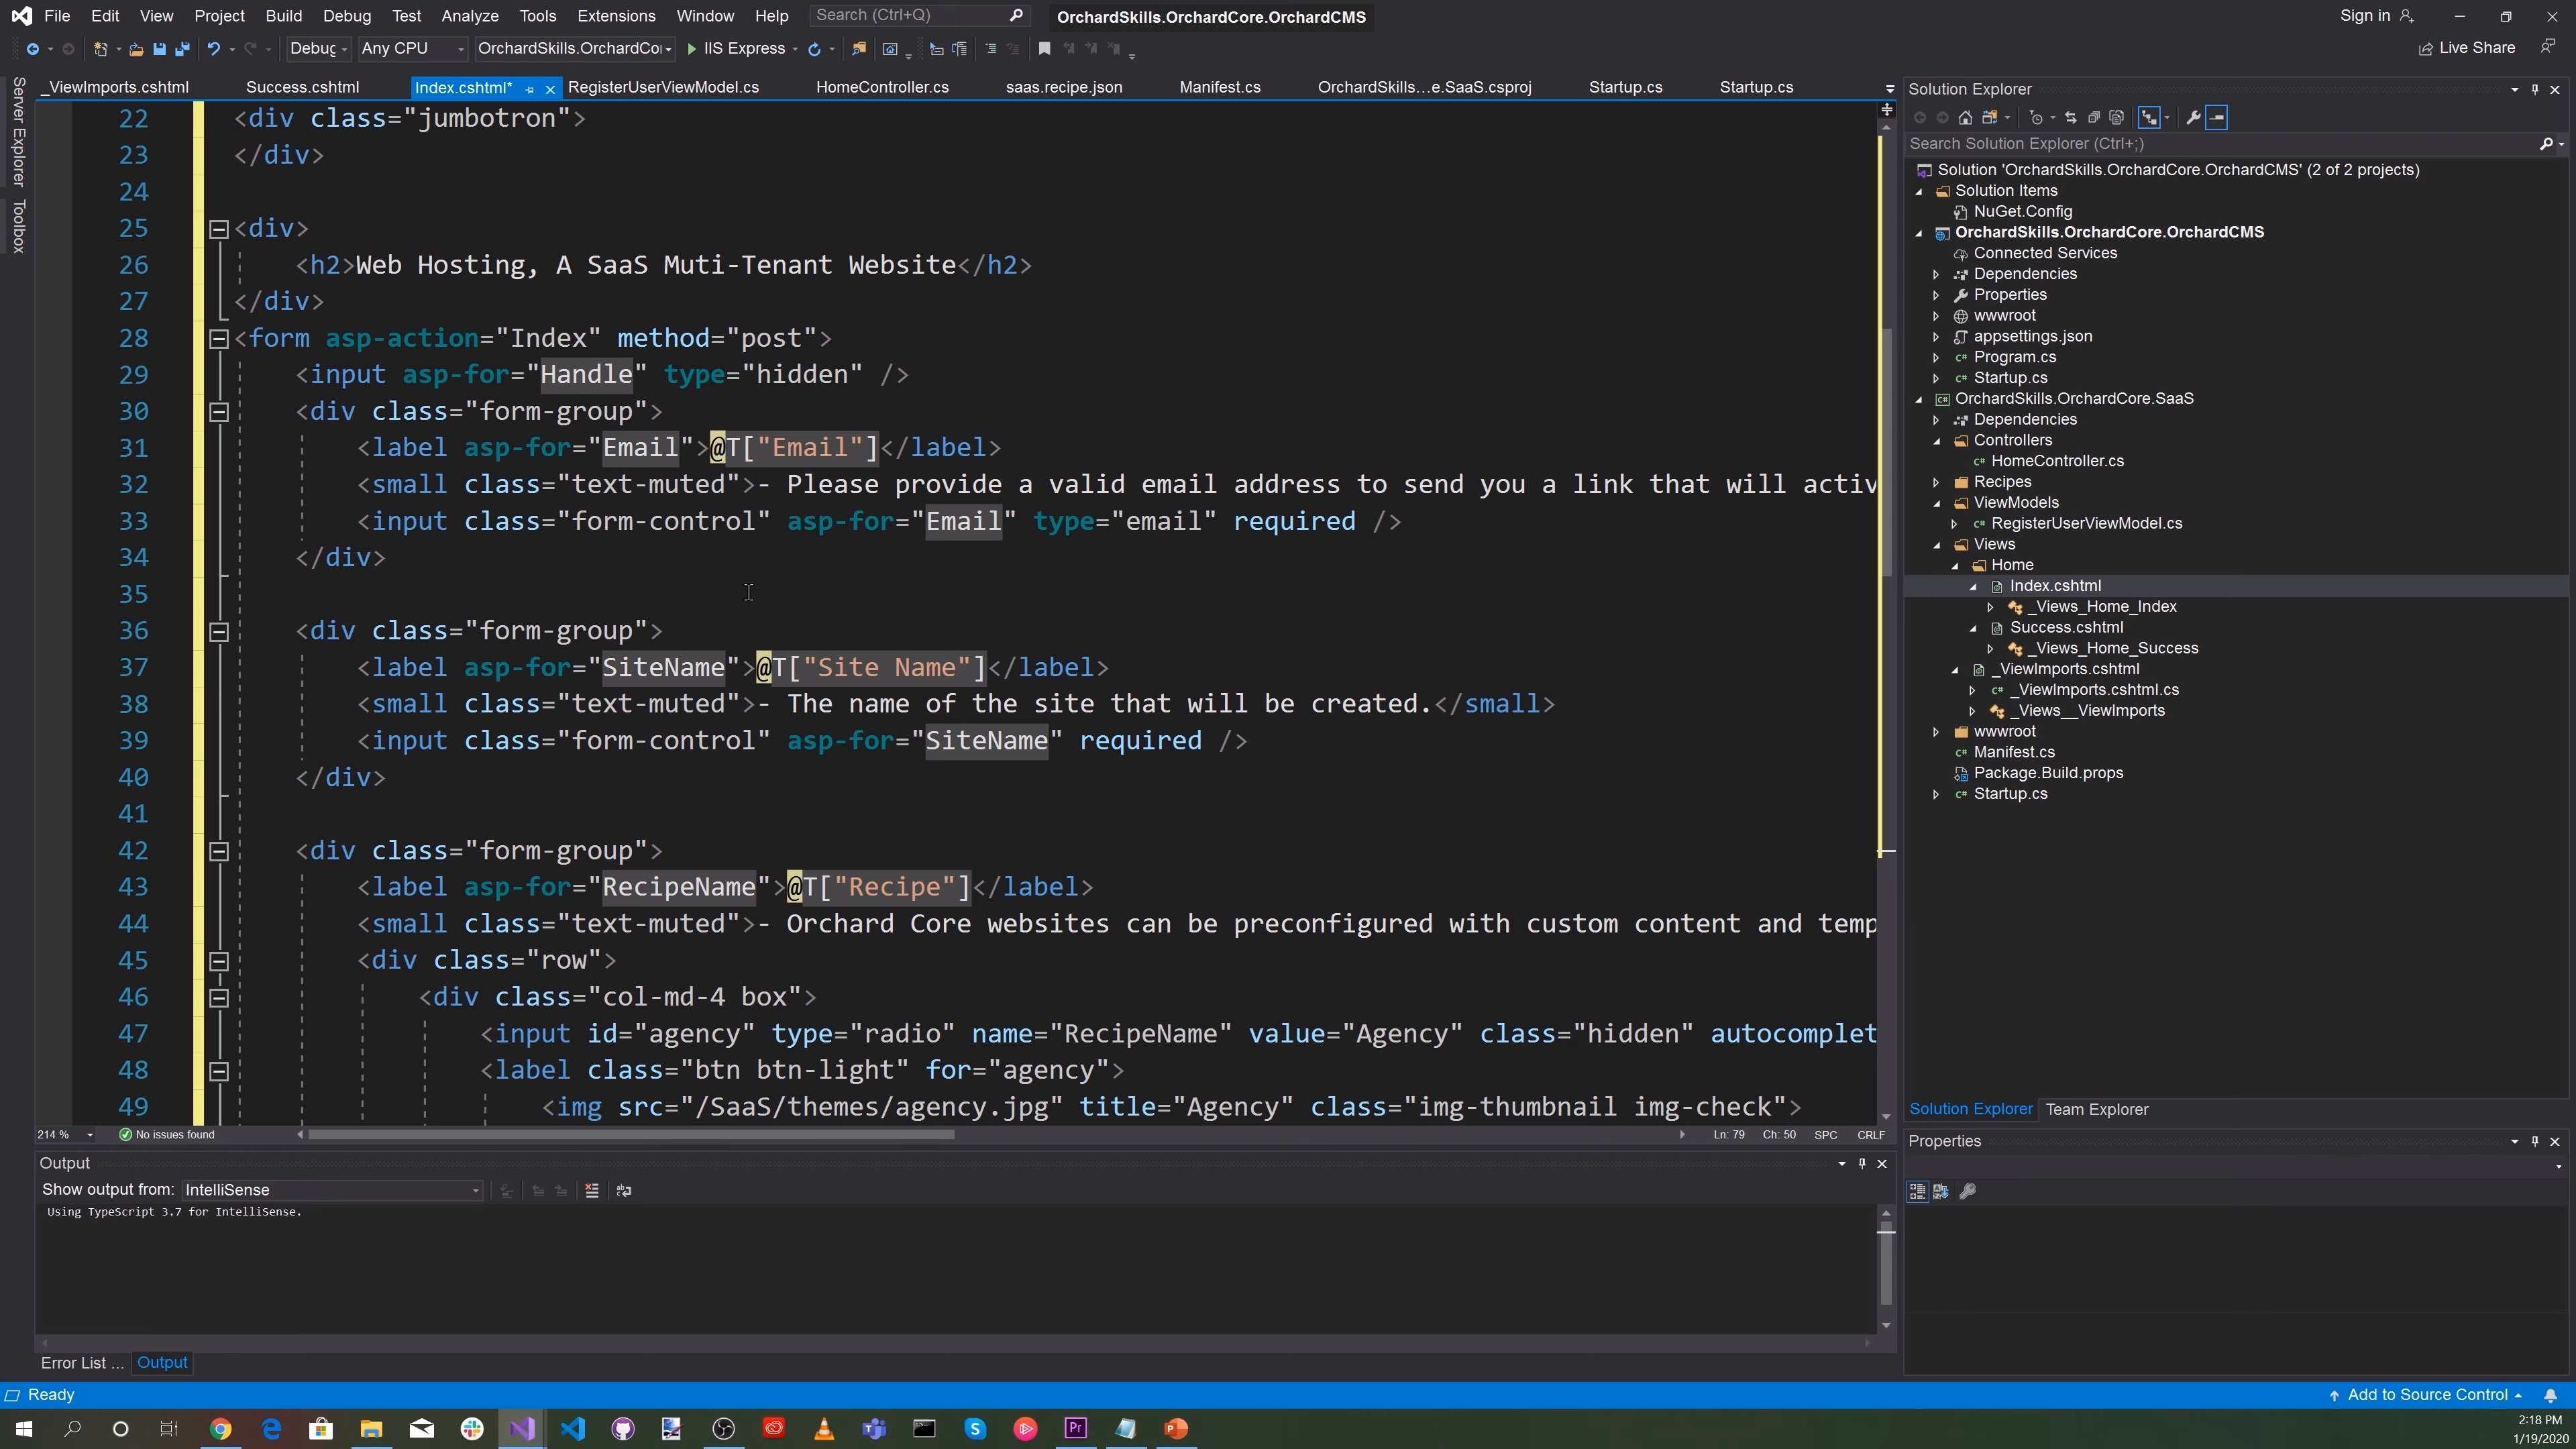2576x1449 pixels.
Task: Click Add to Source Control in status bar
Action: (x=2425, y=1395)
